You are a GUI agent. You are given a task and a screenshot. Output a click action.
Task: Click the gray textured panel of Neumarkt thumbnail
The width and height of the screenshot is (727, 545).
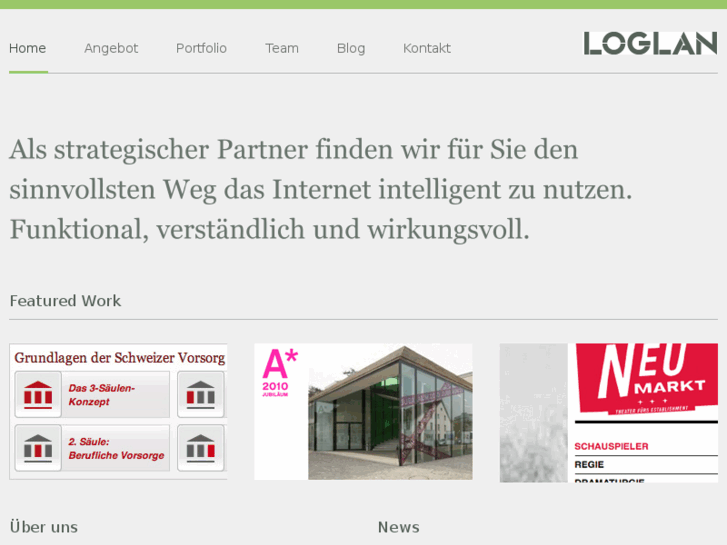(533, 413)
